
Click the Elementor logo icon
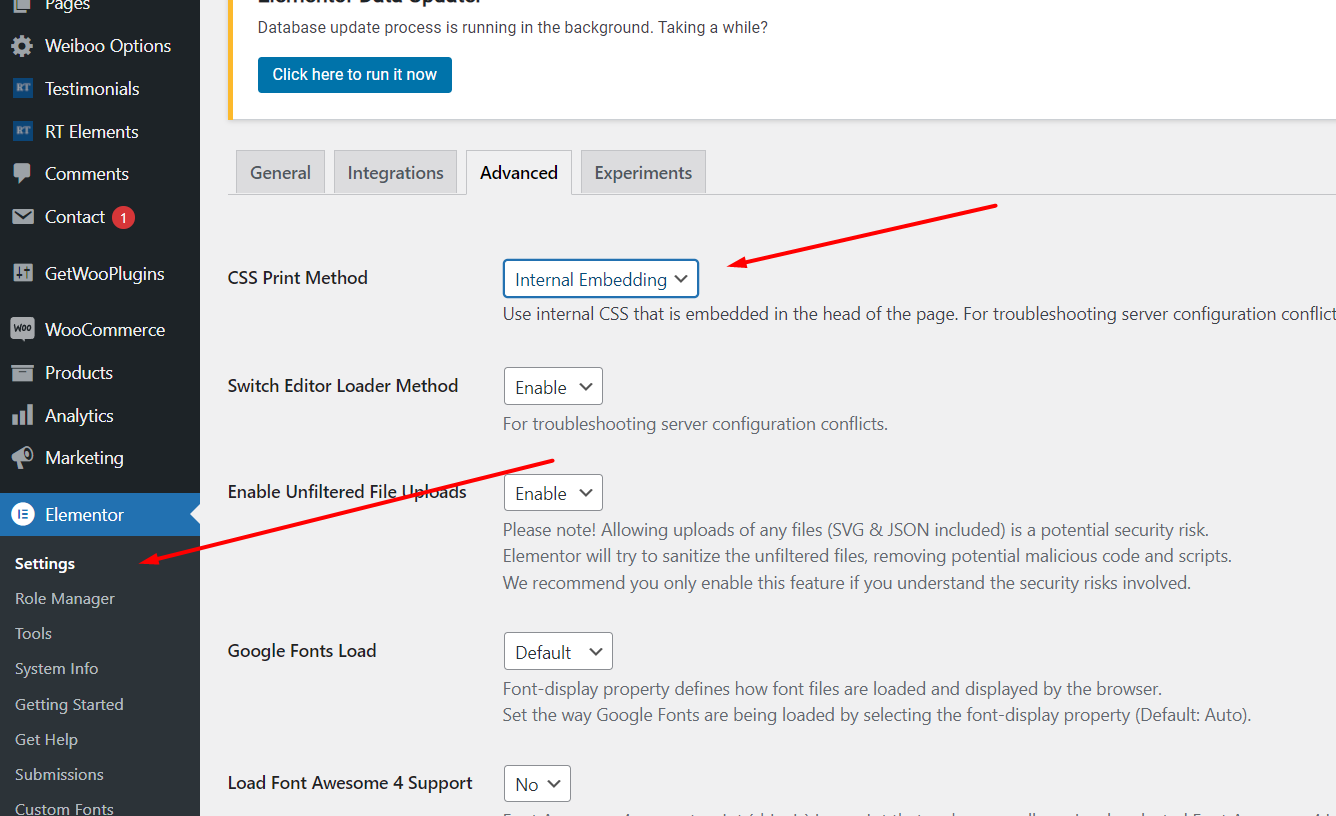[x=22, y=515]
